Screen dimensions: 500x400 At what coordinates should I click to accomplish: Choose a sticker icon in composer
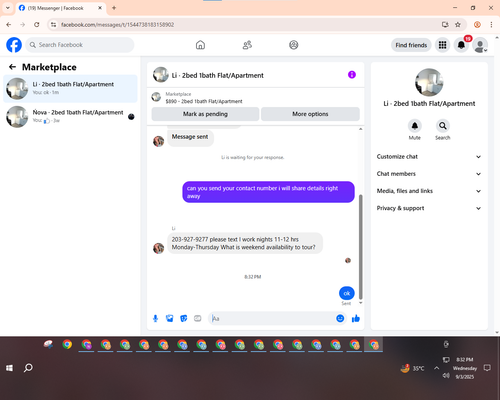pos(184,319)
